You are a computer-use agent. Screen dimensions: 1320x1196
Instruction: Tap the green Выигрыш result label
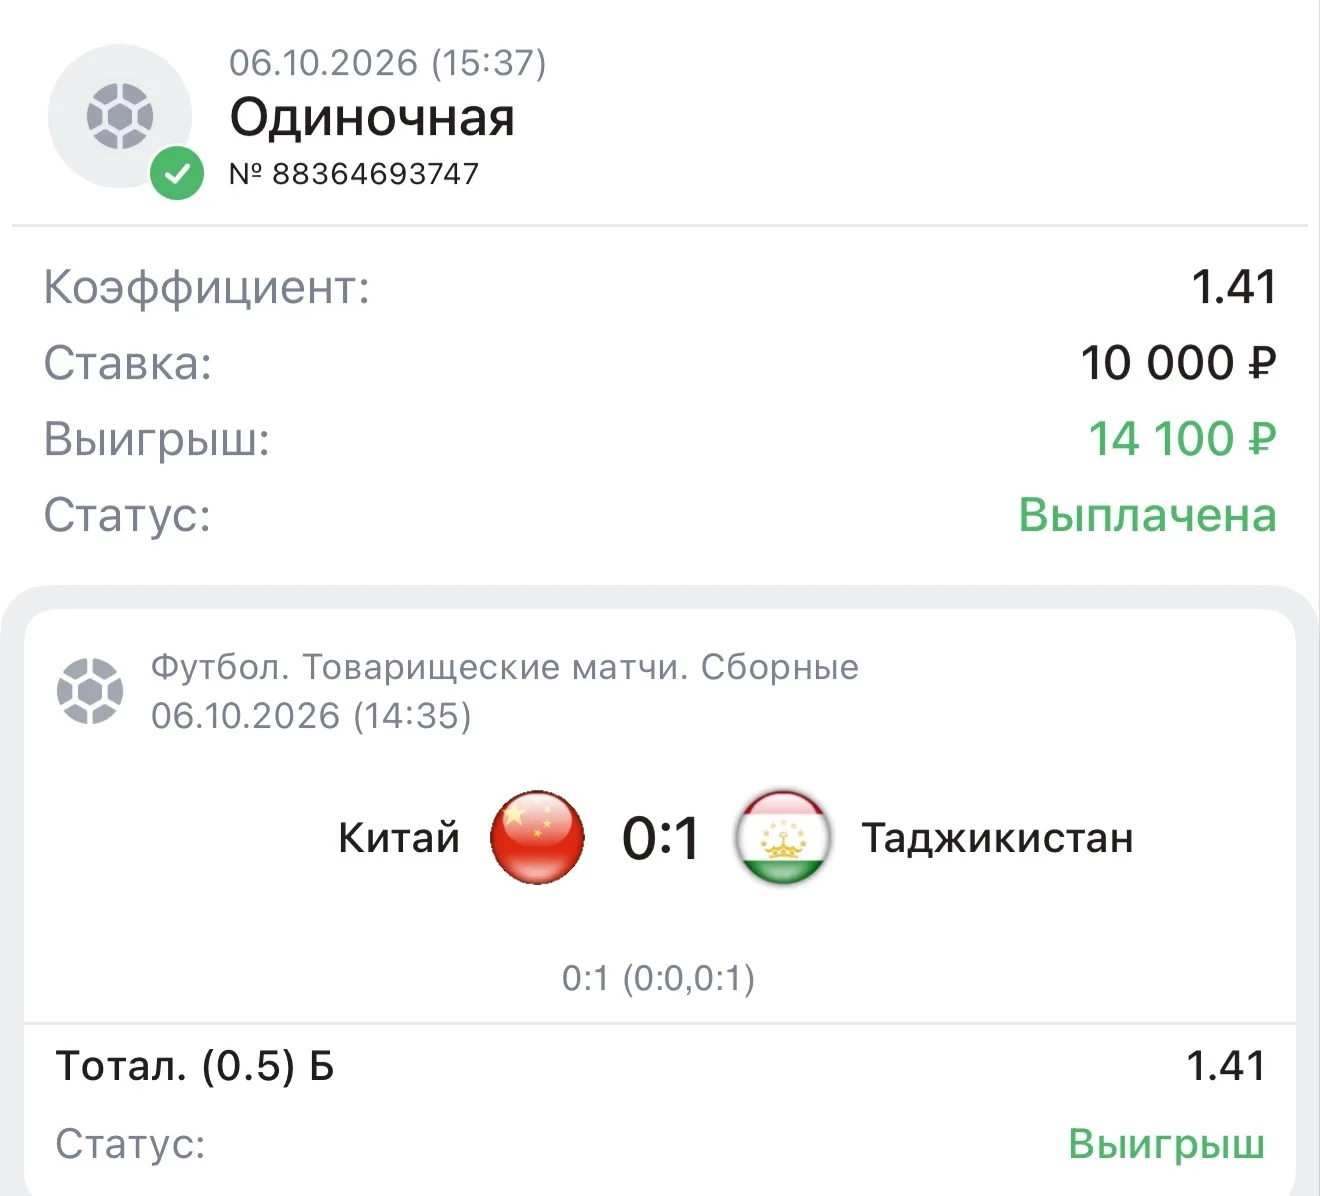click(x=1166, y=1143)
